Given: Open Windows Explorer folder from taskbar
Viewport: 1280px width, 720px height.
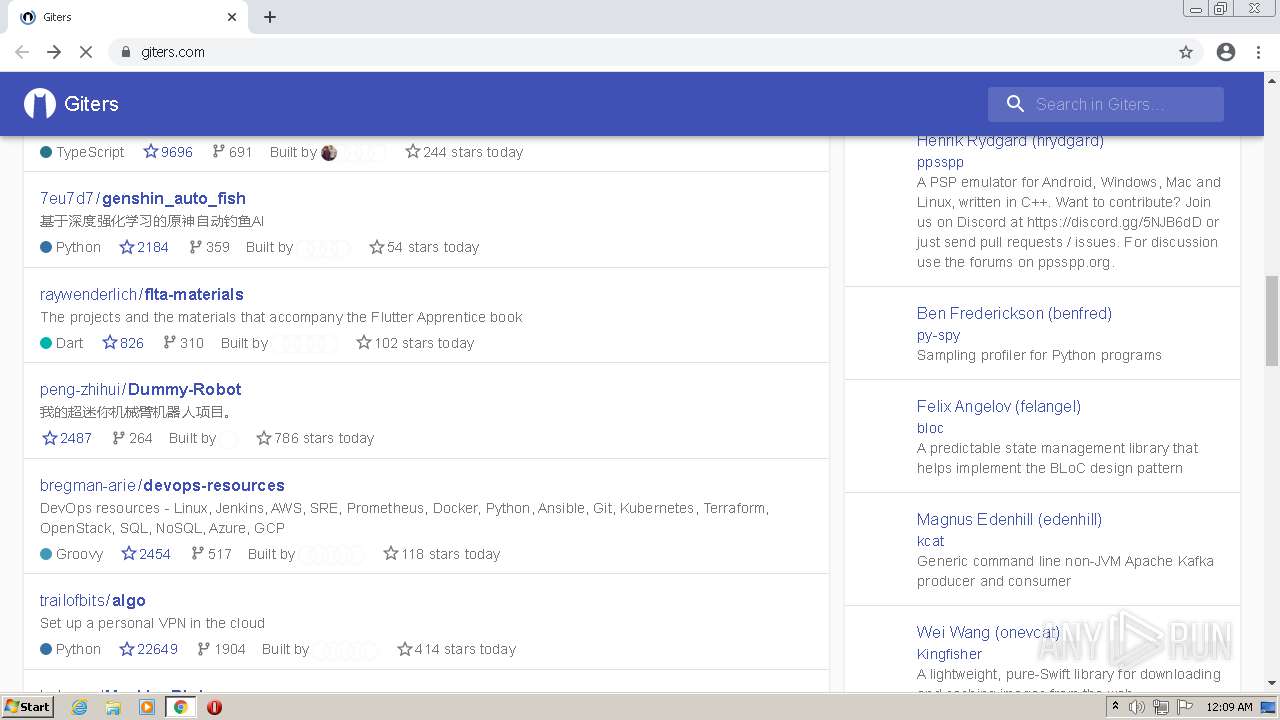Looking at the screenshot, I should click(113, 707).
